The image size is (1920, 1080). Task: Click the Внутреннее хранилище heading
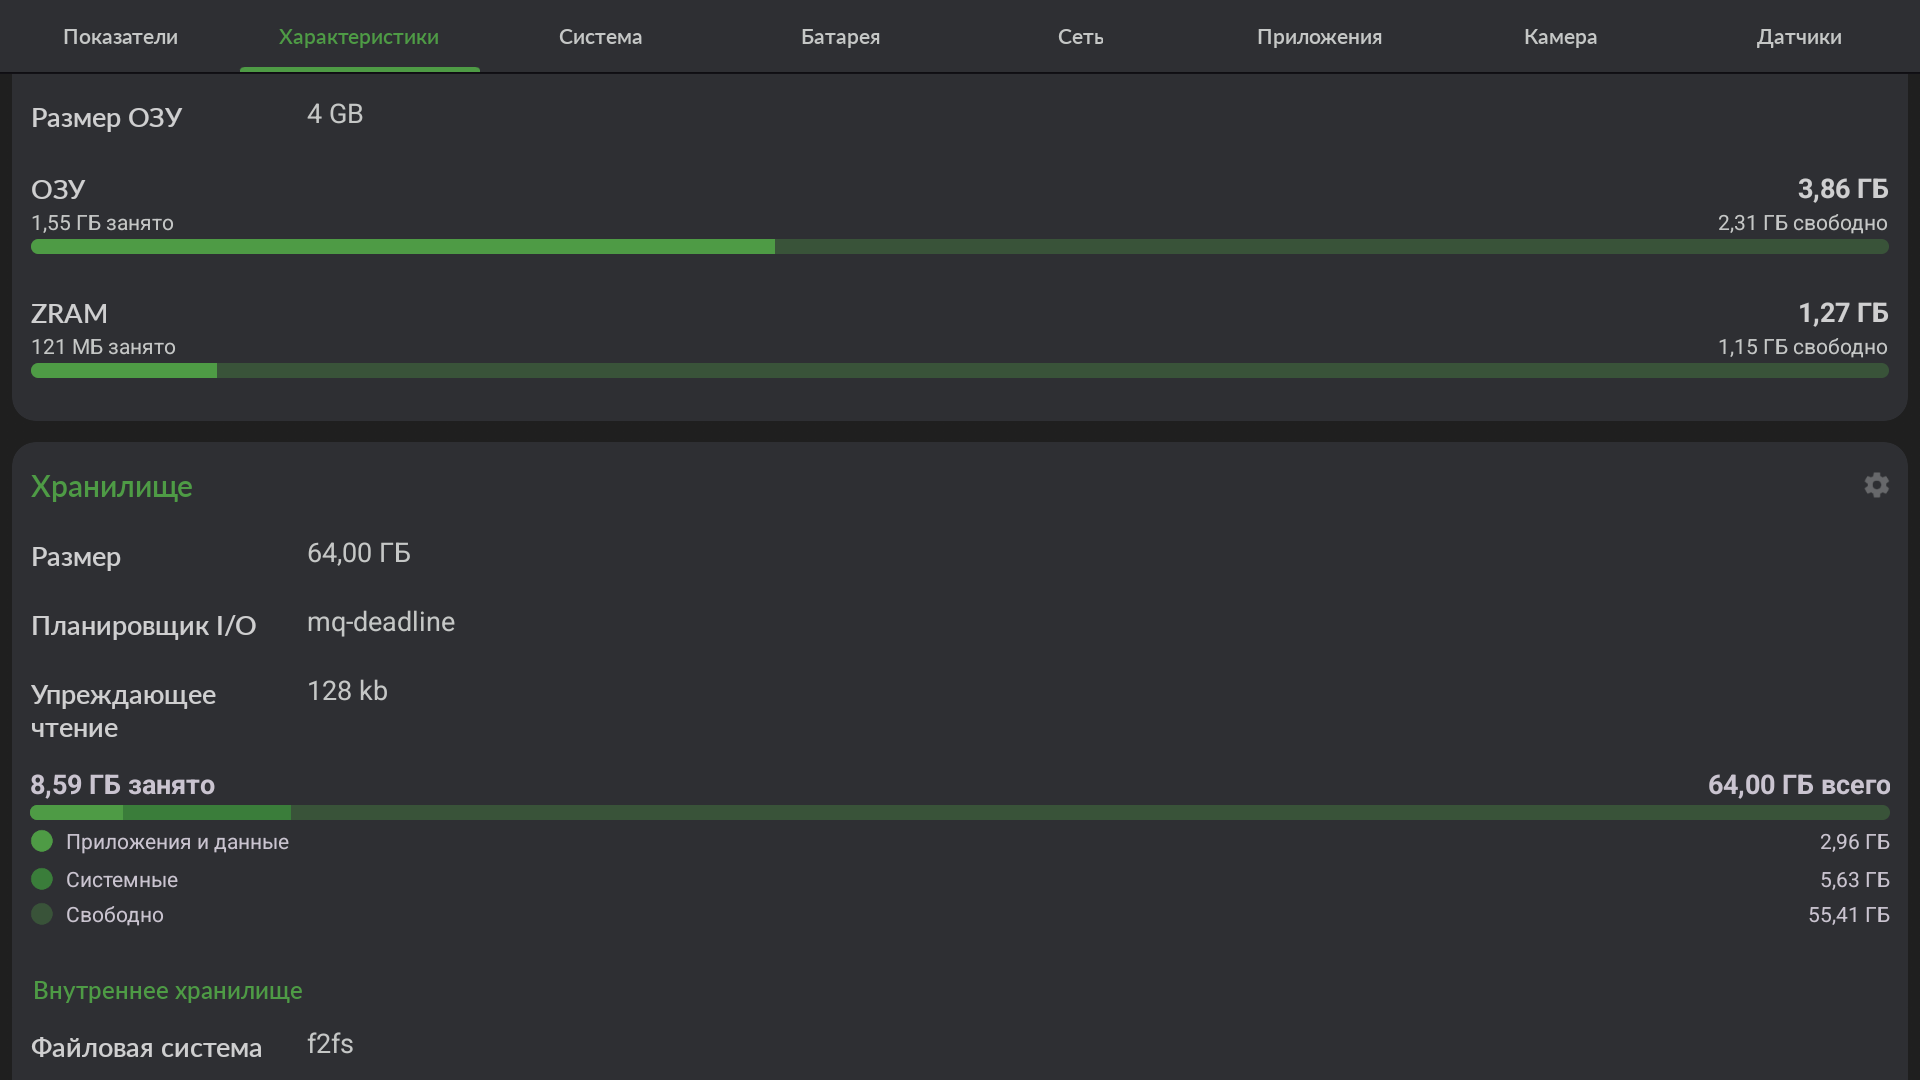click(x=168, y=990)
